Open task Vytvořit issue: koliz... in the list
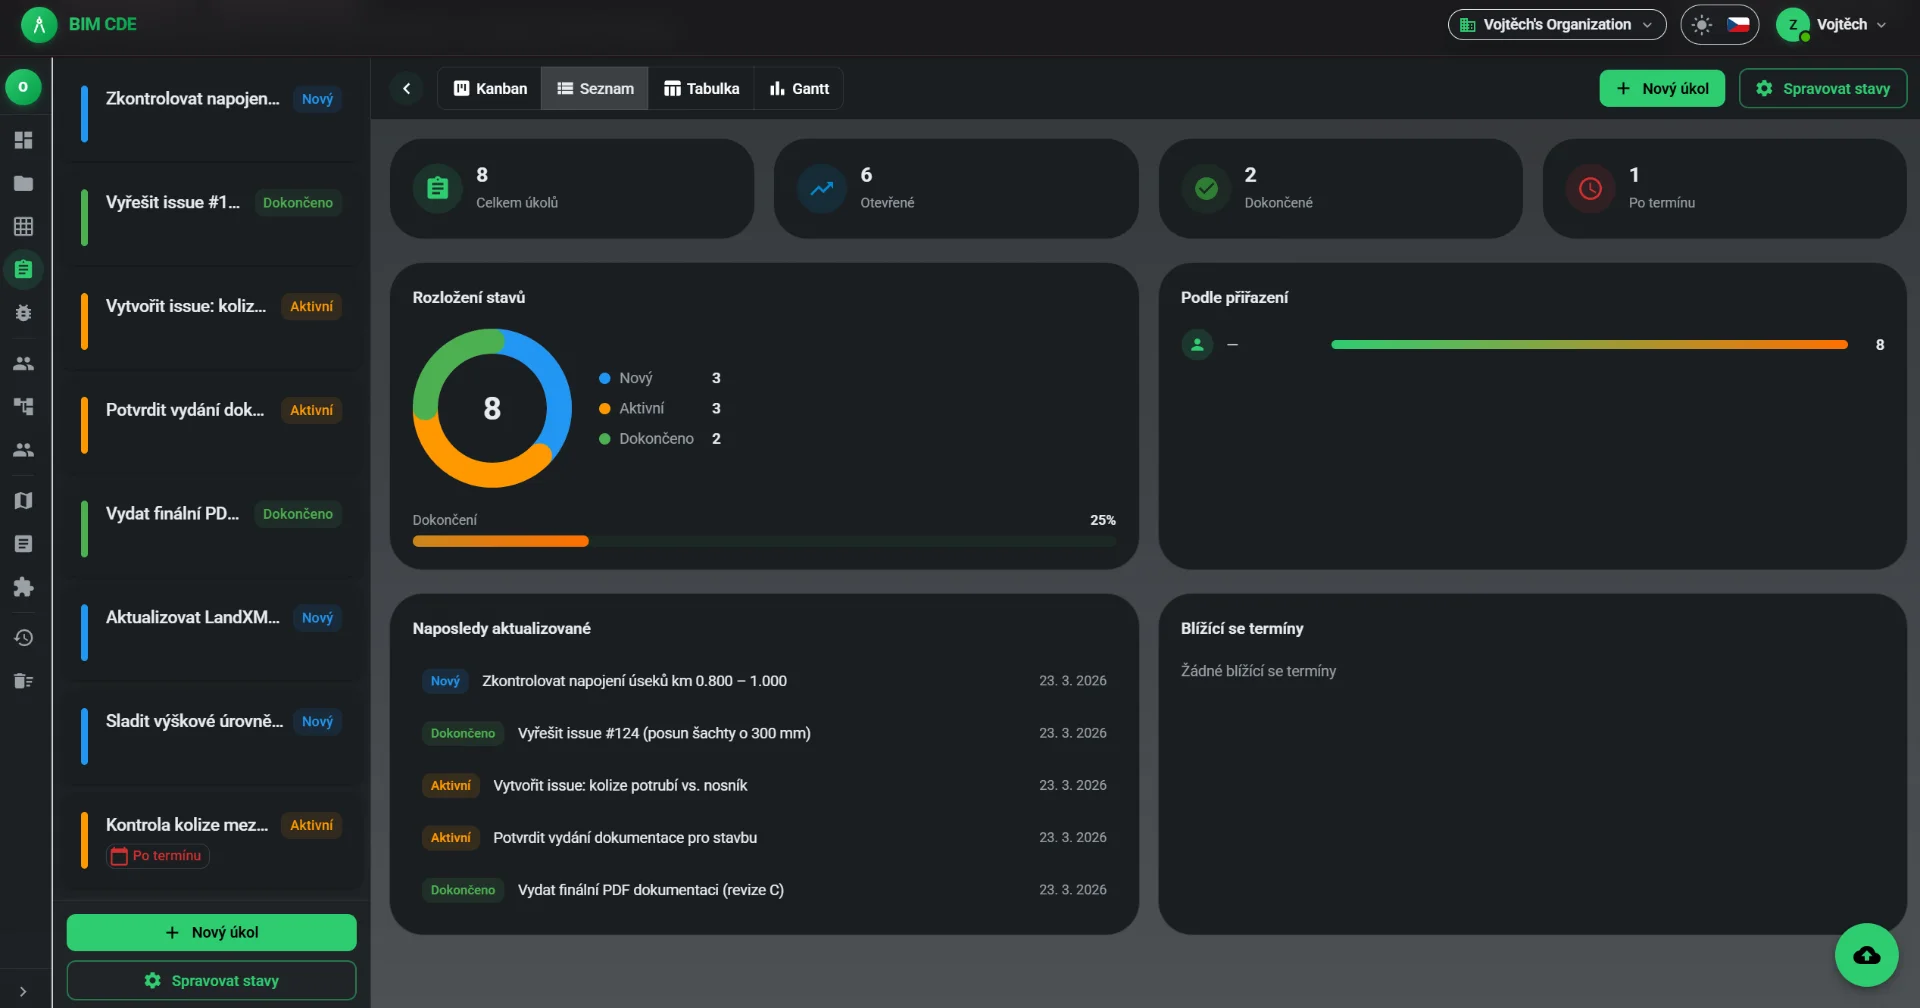This screenshot has width=1920, height=1008. click(x=212, y=320)
